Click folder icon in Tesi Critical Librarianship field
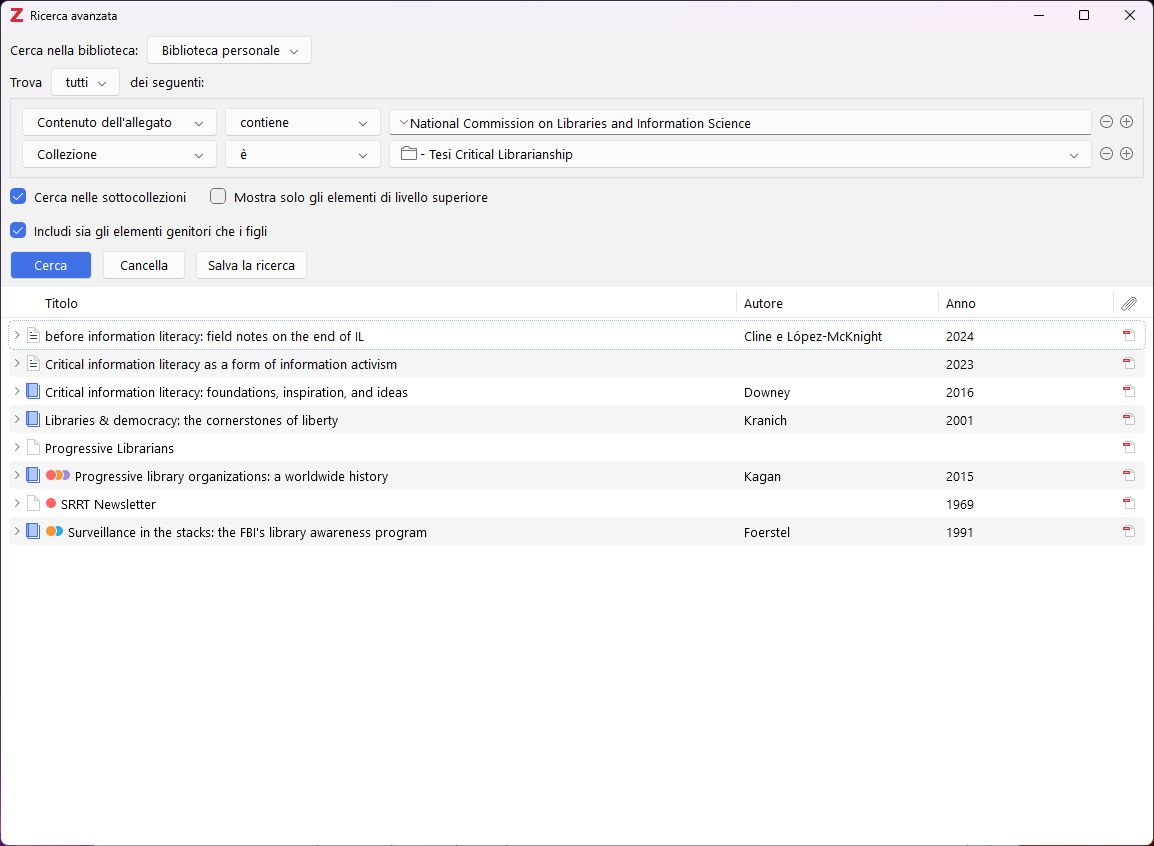 click(x=408, y=154)
